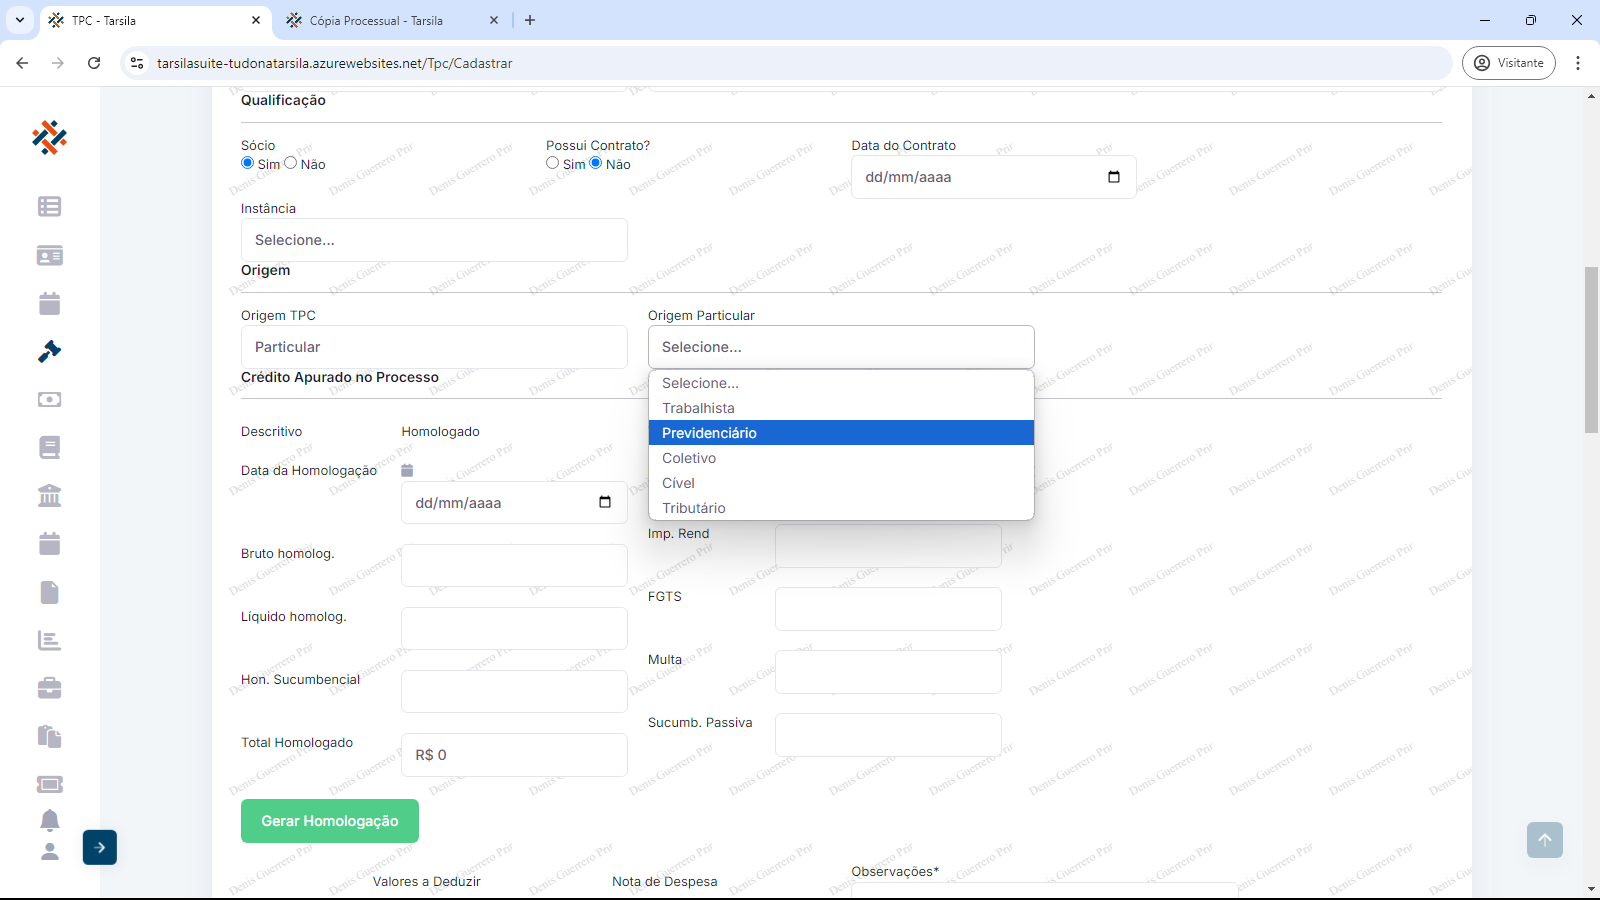
Task: Click the bank building sidebar icon
Action: pos(49,495)
